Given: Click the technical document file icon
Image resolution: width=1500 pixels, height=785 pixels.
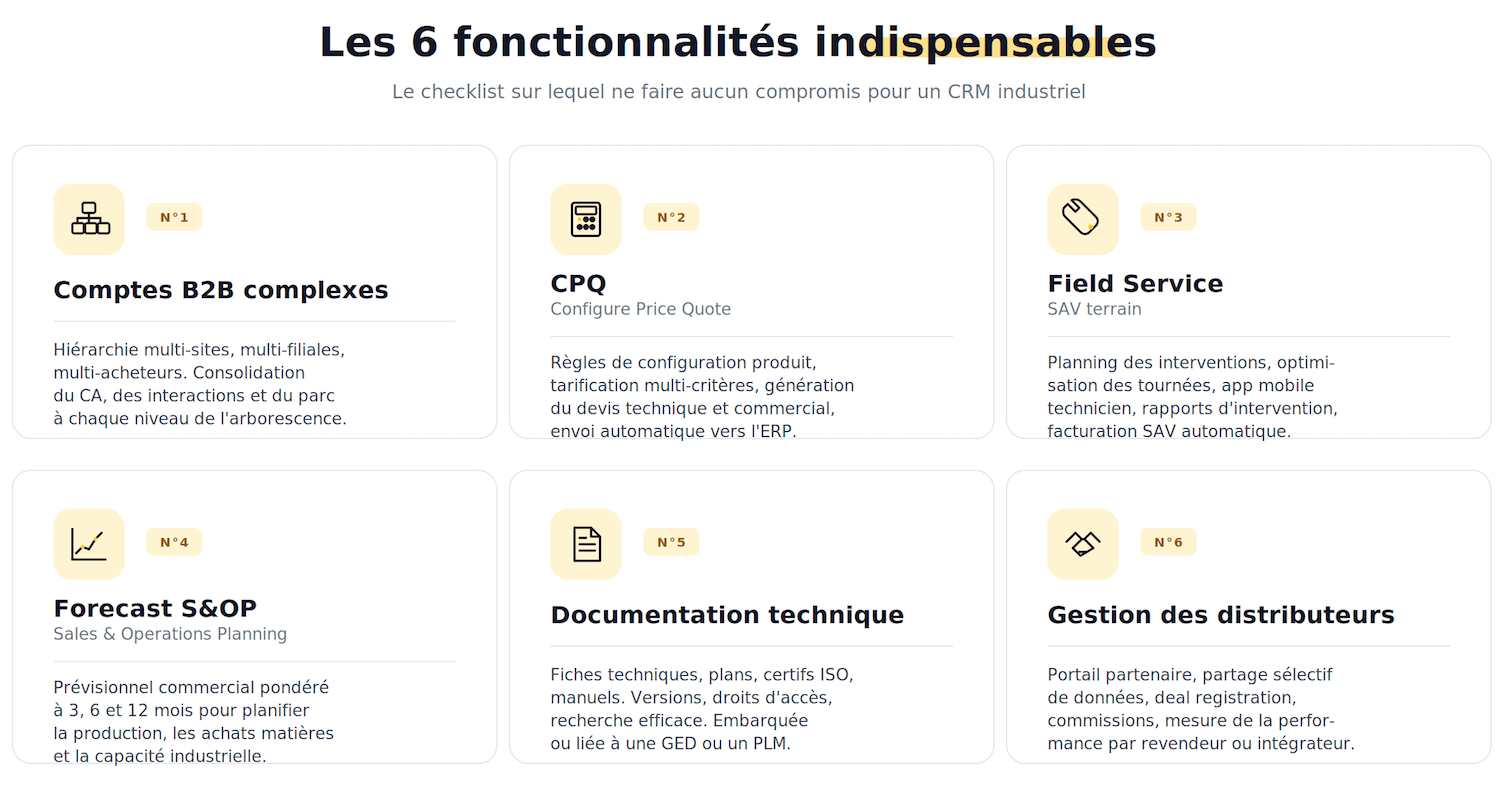Looking at the screenshot, I should [x=586, y=543].
